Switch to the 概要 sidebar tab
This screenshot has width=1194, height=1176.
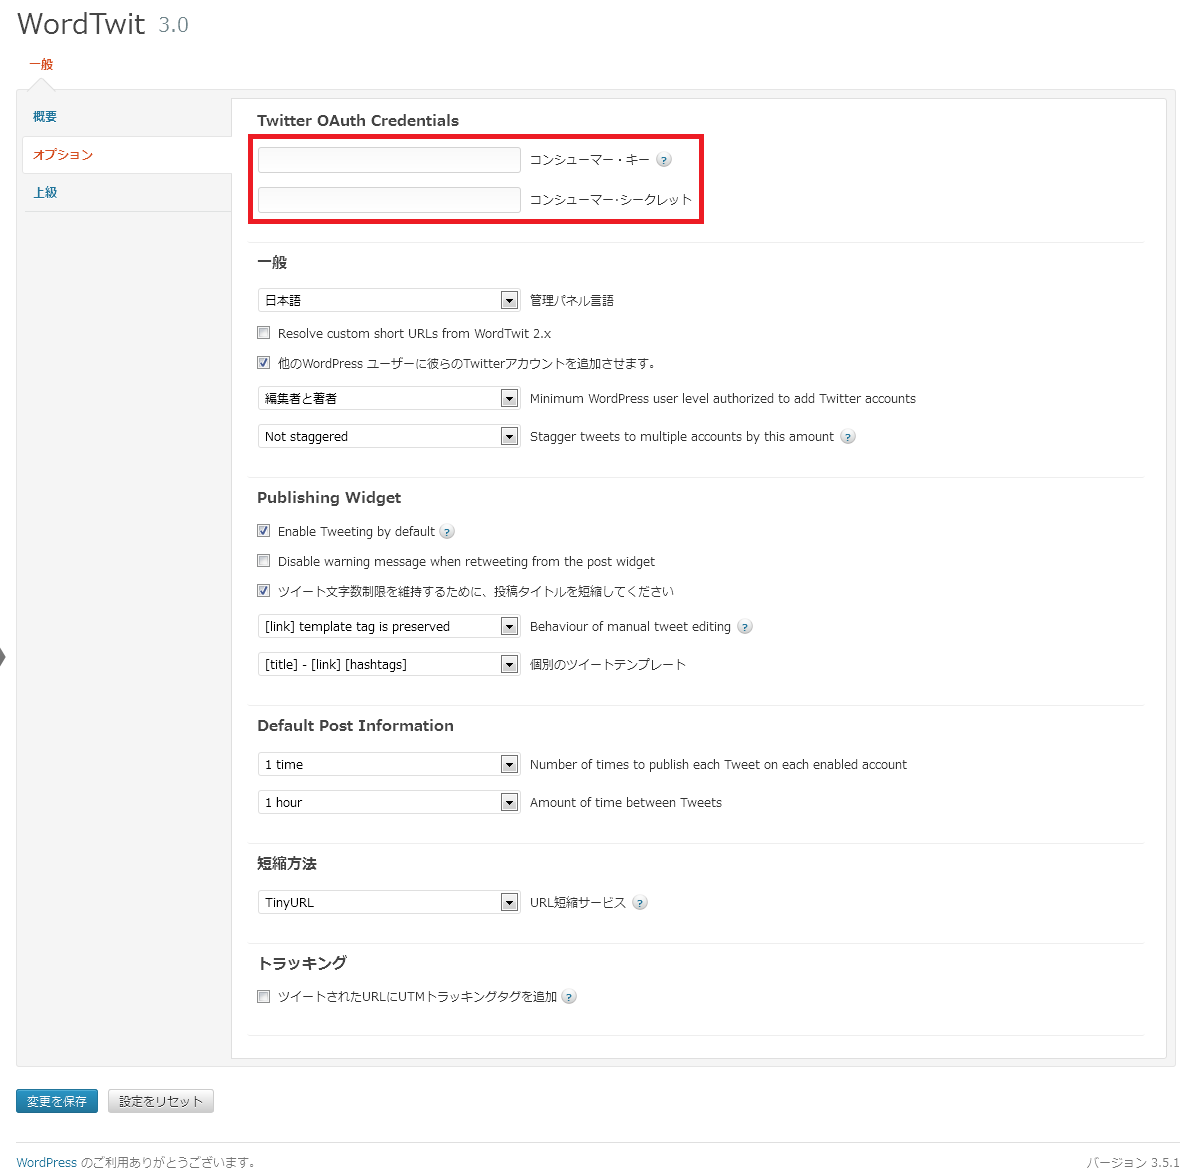(x=45, y=117)
